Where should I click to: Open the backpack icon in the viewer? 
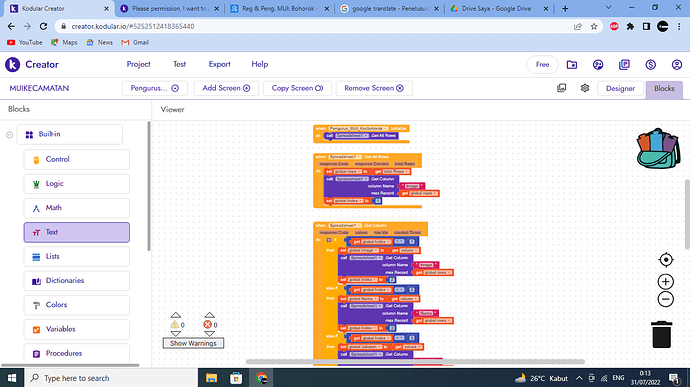coord(658,148)
